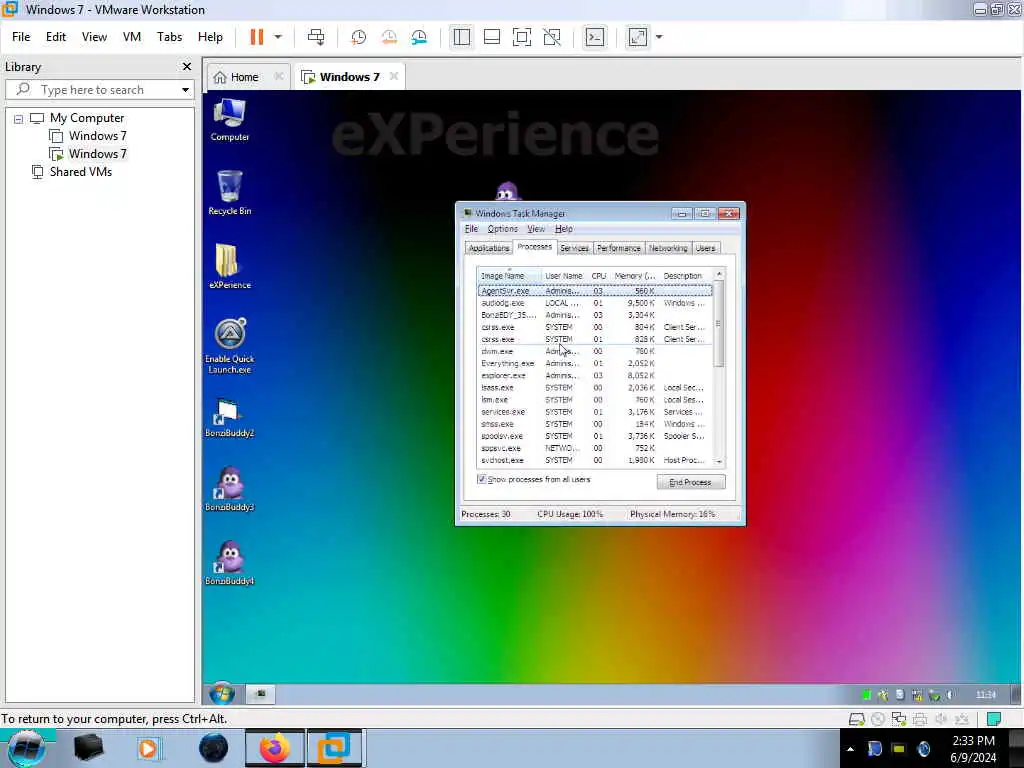1024x768 pixels.
Task: Open the VM menu
Action: 132,37
